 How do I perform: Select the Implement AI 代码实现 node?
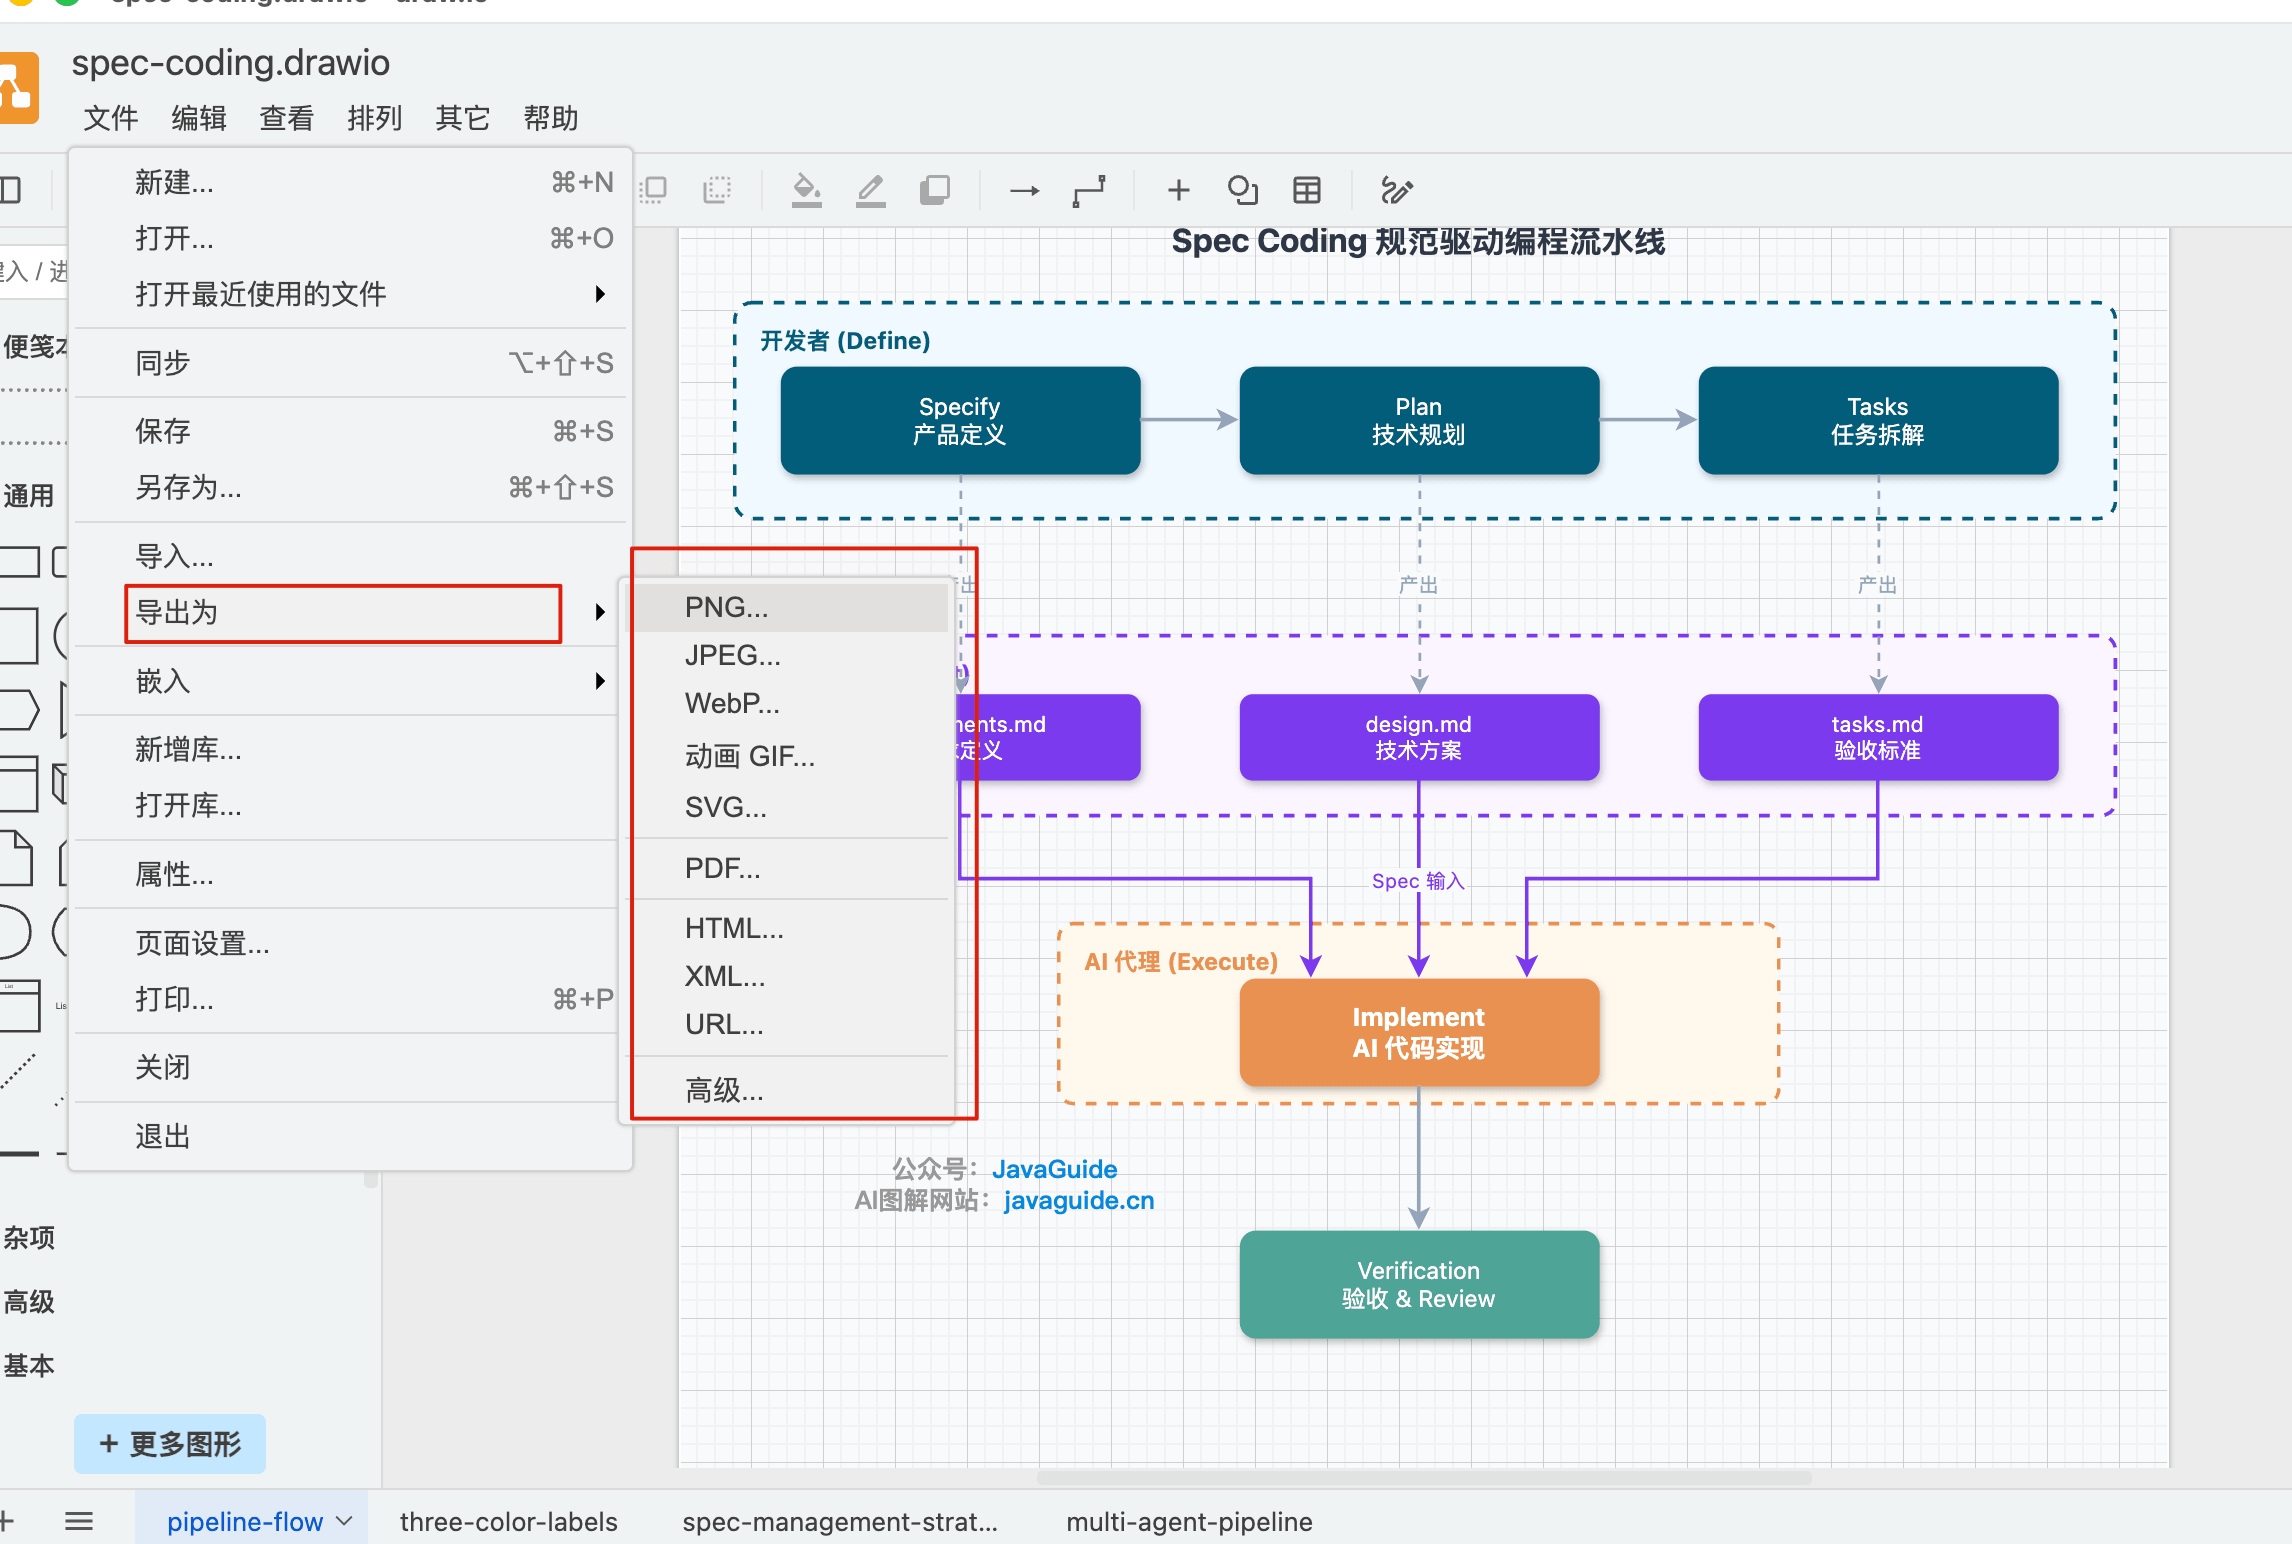click(1419, 1032)
